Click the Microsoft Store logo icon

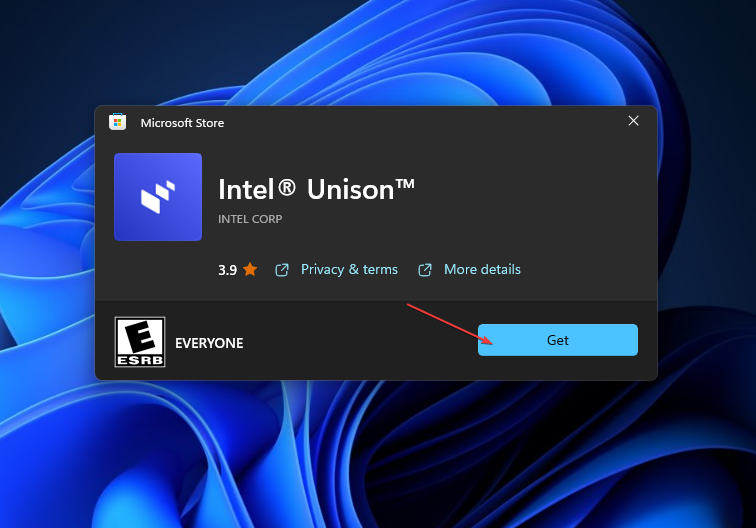pos(118,122)
